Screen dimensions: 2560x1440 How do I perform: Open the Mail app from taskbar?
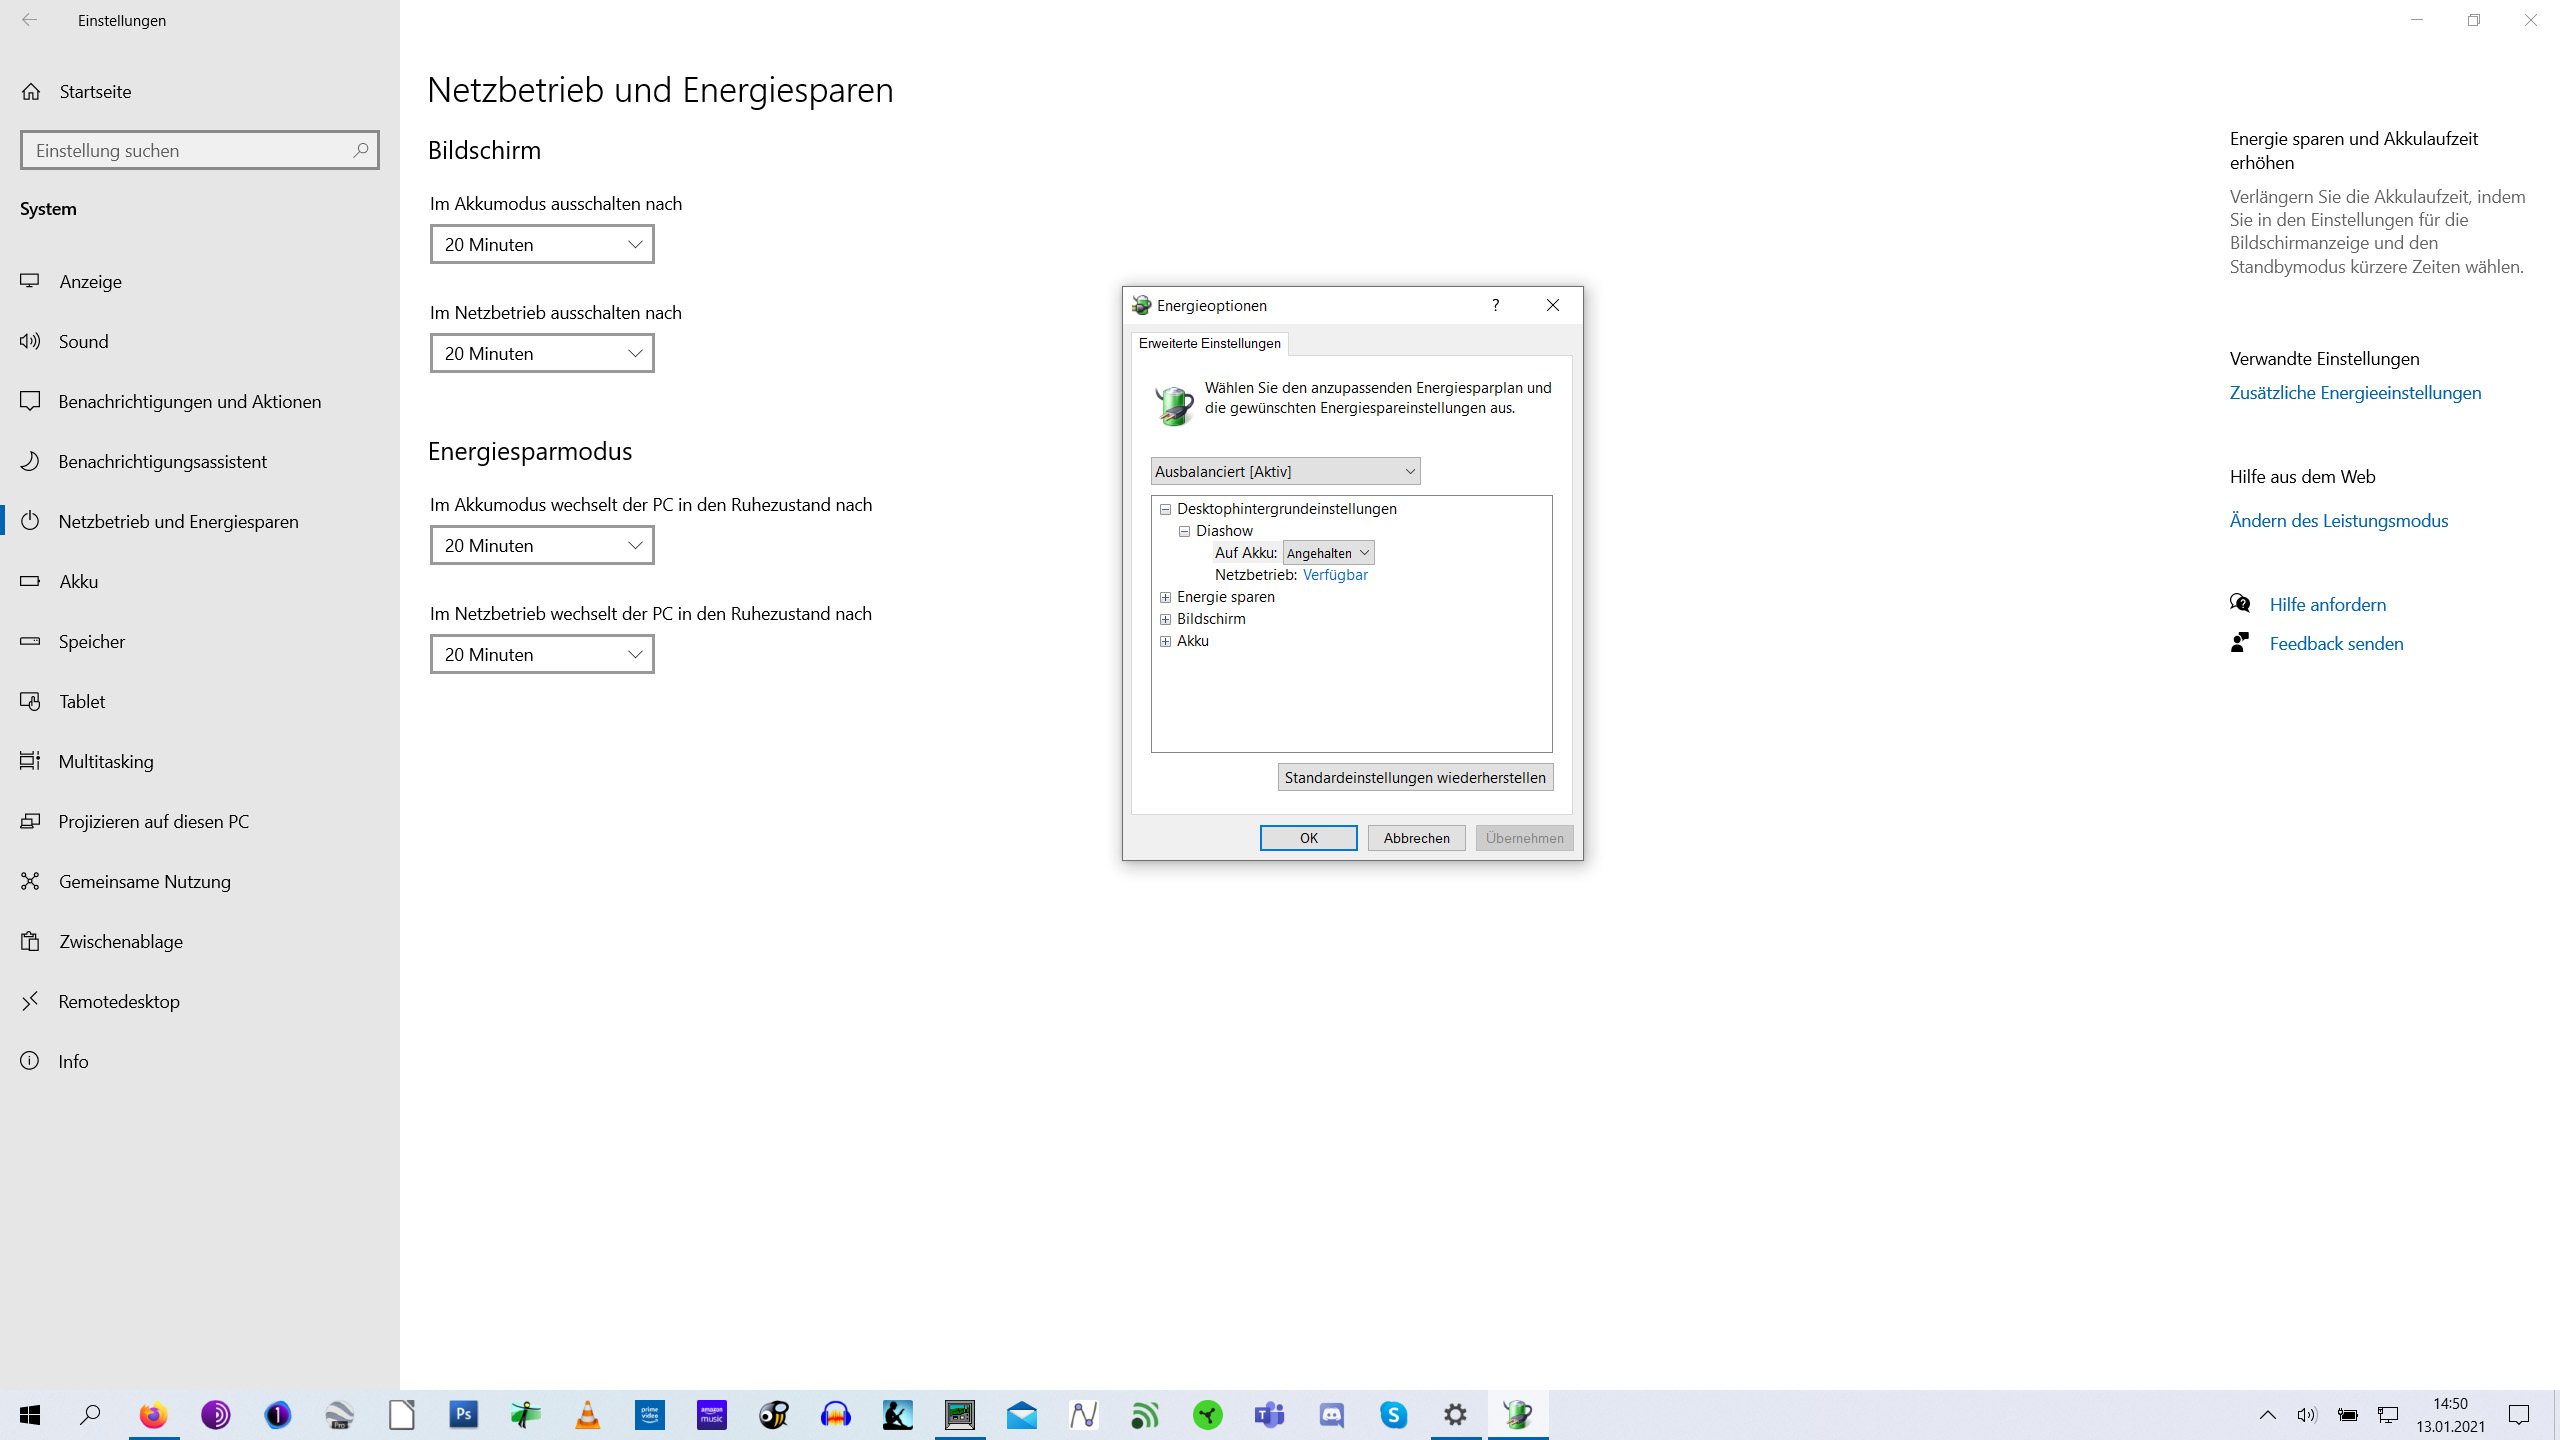pos(1022,1414)
